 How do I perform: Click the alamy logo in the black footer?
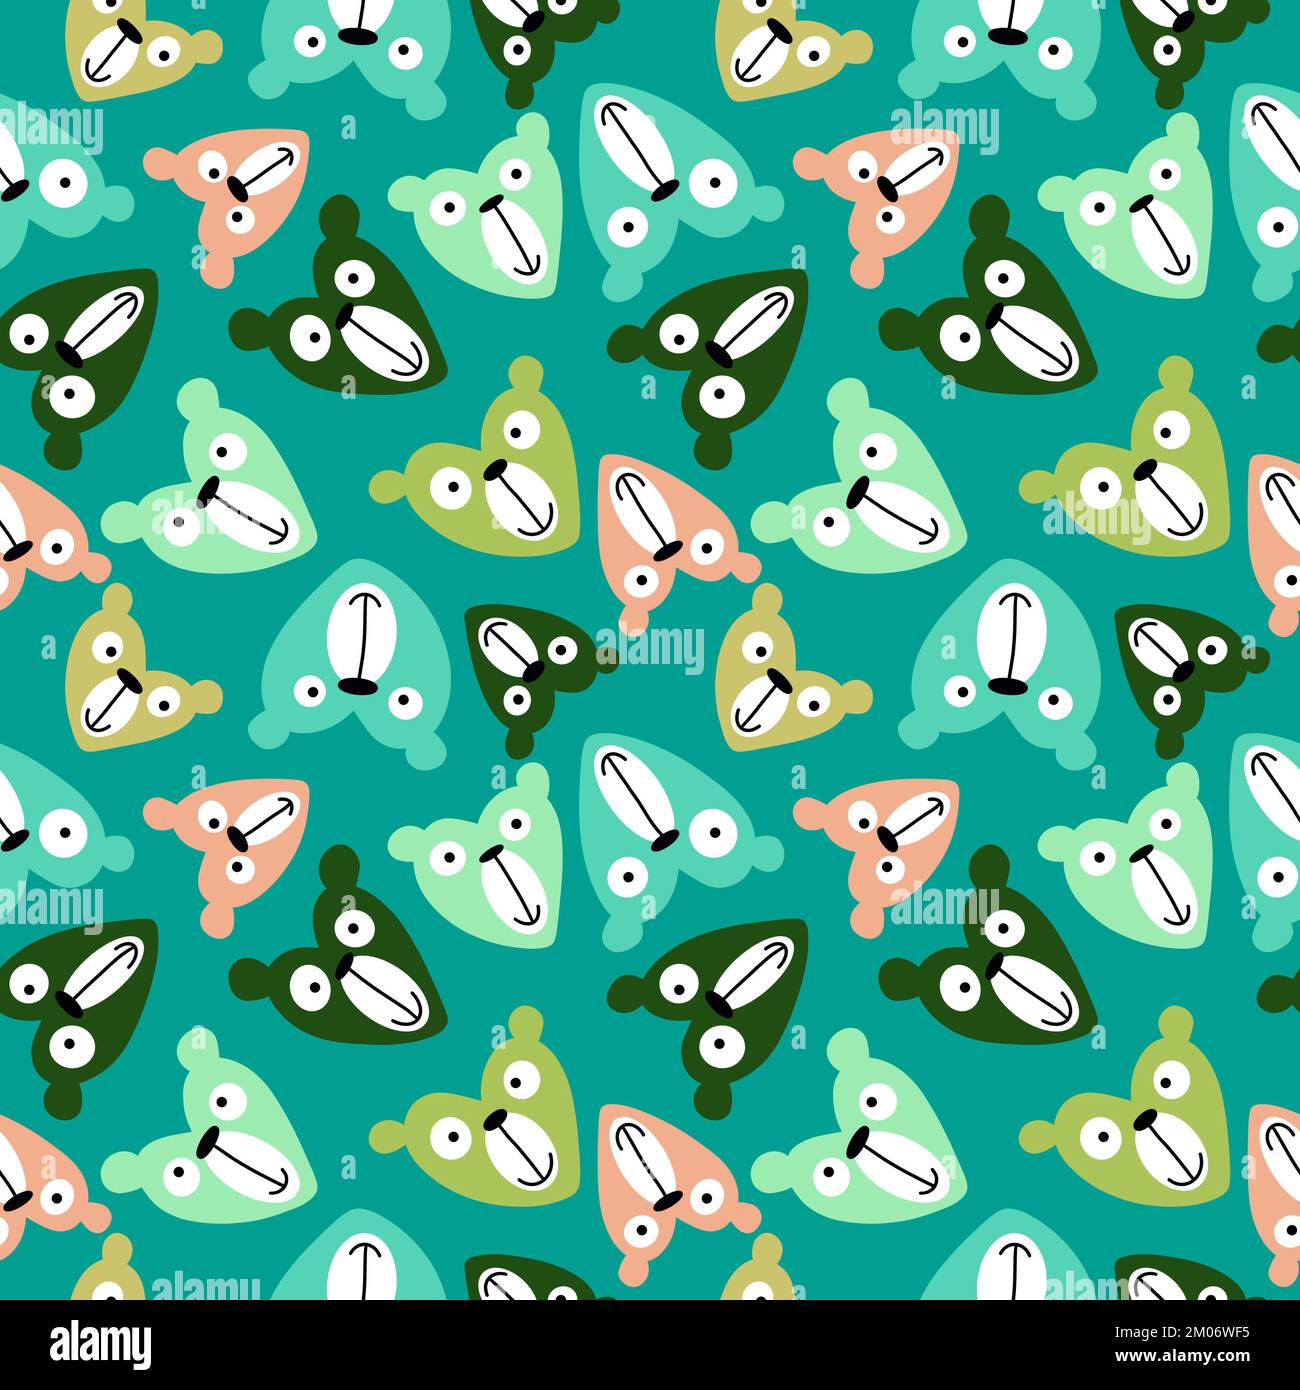click(x=101, y=1343)
